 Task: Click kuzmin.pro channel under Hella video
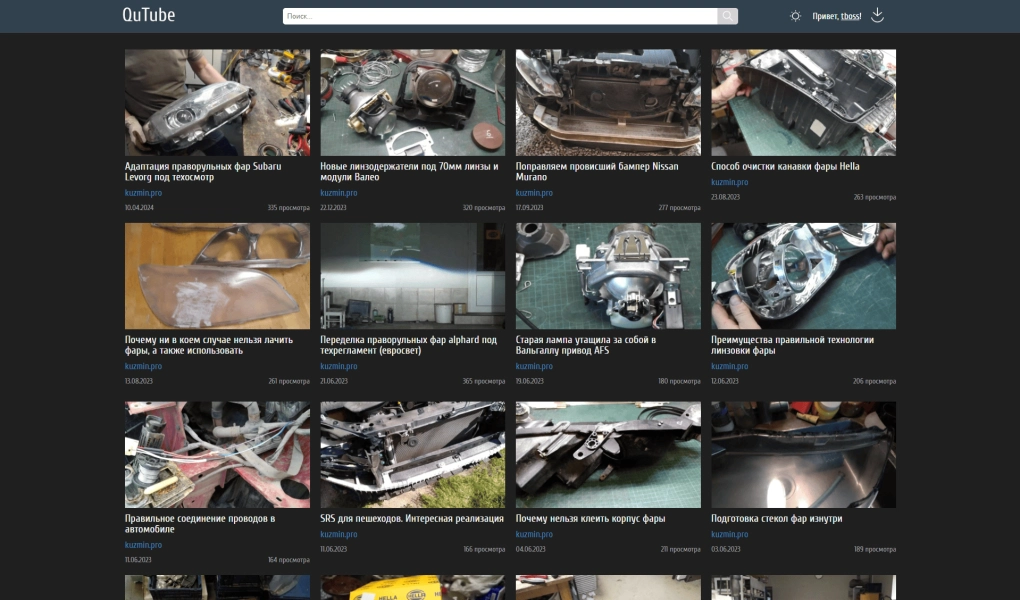click(729, 182)
